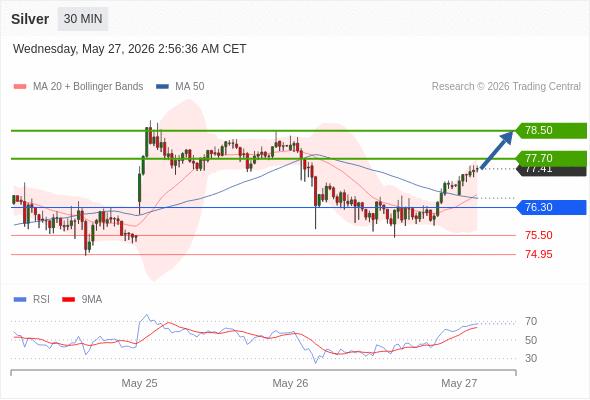The image size is (590, 400).
Task: Click the red 9MA legend marker
Action: [x=68, y=300]
